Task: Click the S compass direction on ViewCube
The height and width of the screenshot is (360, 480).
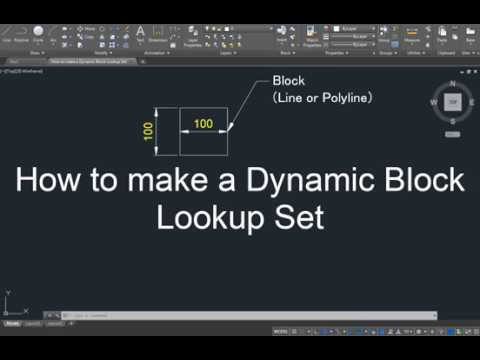Action: 453,121
